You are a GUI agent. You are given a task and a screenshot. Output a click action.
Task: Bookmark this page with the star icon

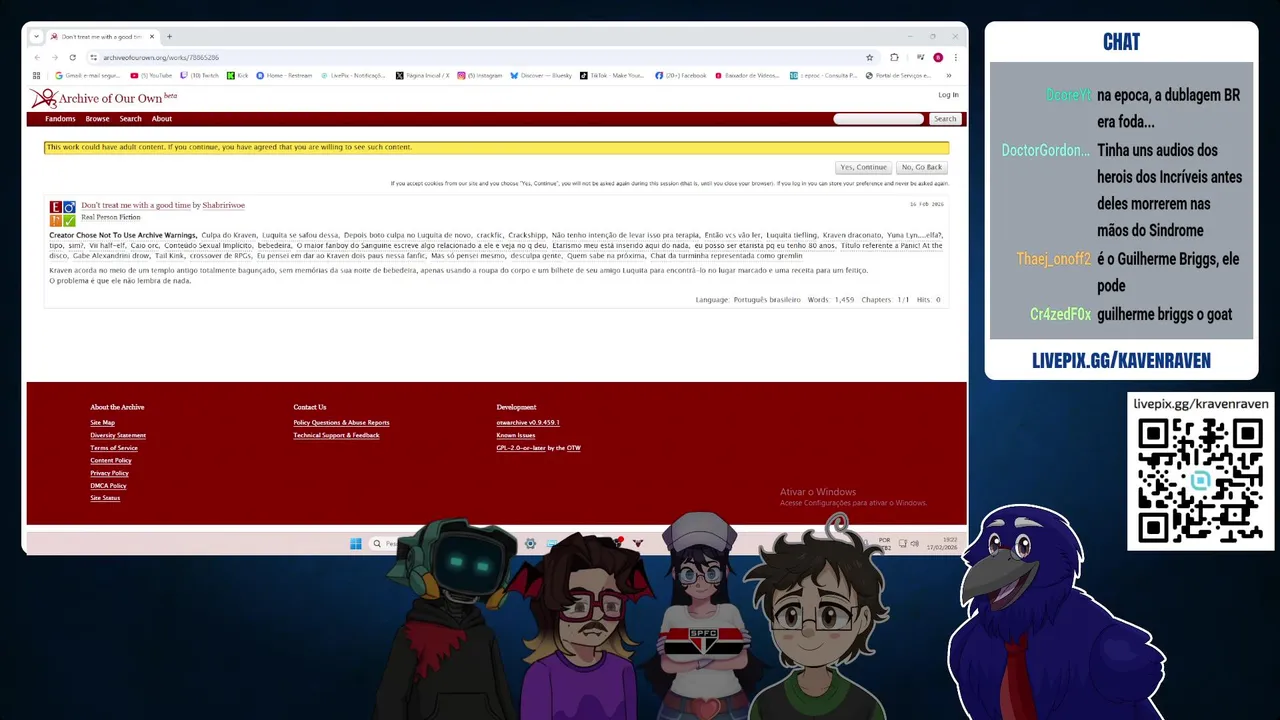click(869, 57)
